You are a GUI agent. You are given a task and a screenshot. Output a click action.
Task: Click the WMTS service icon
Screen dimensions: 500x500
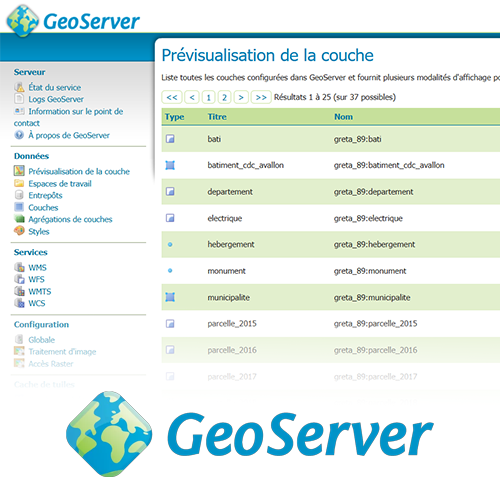(x=19, y=291)
